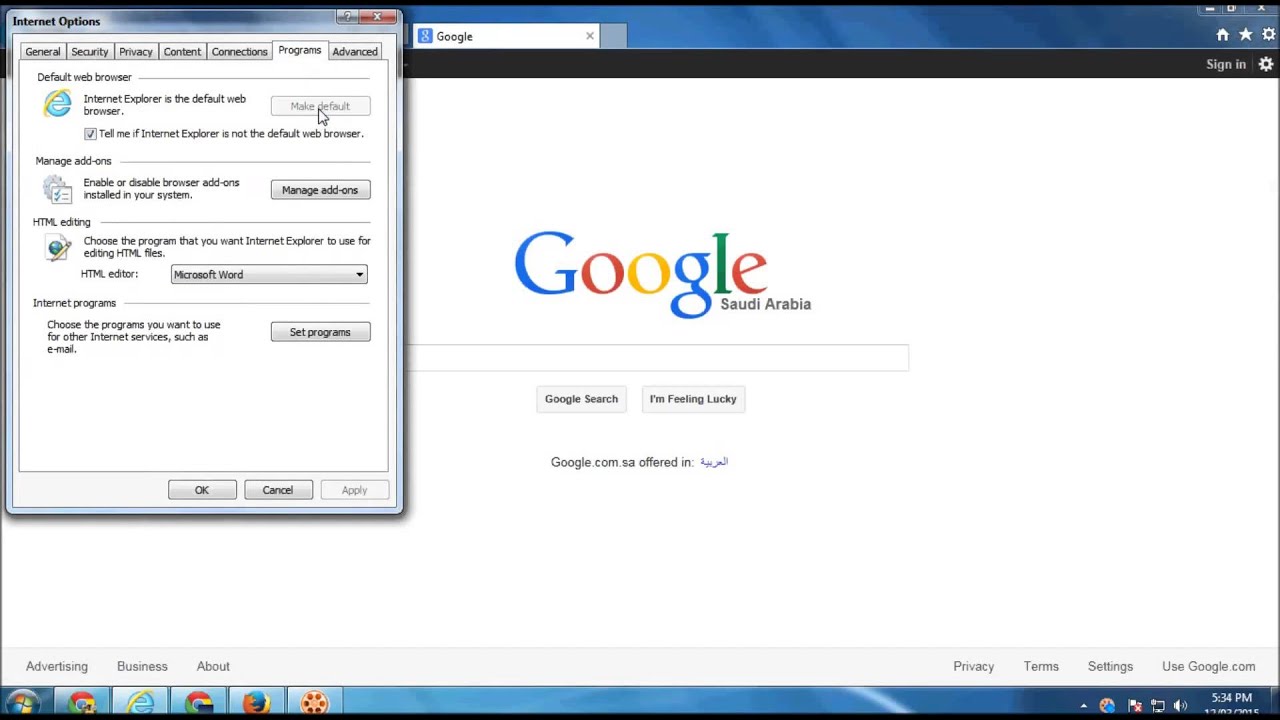Close the Google browser tab
The image size is (1280, 720).
pos(590,36)
